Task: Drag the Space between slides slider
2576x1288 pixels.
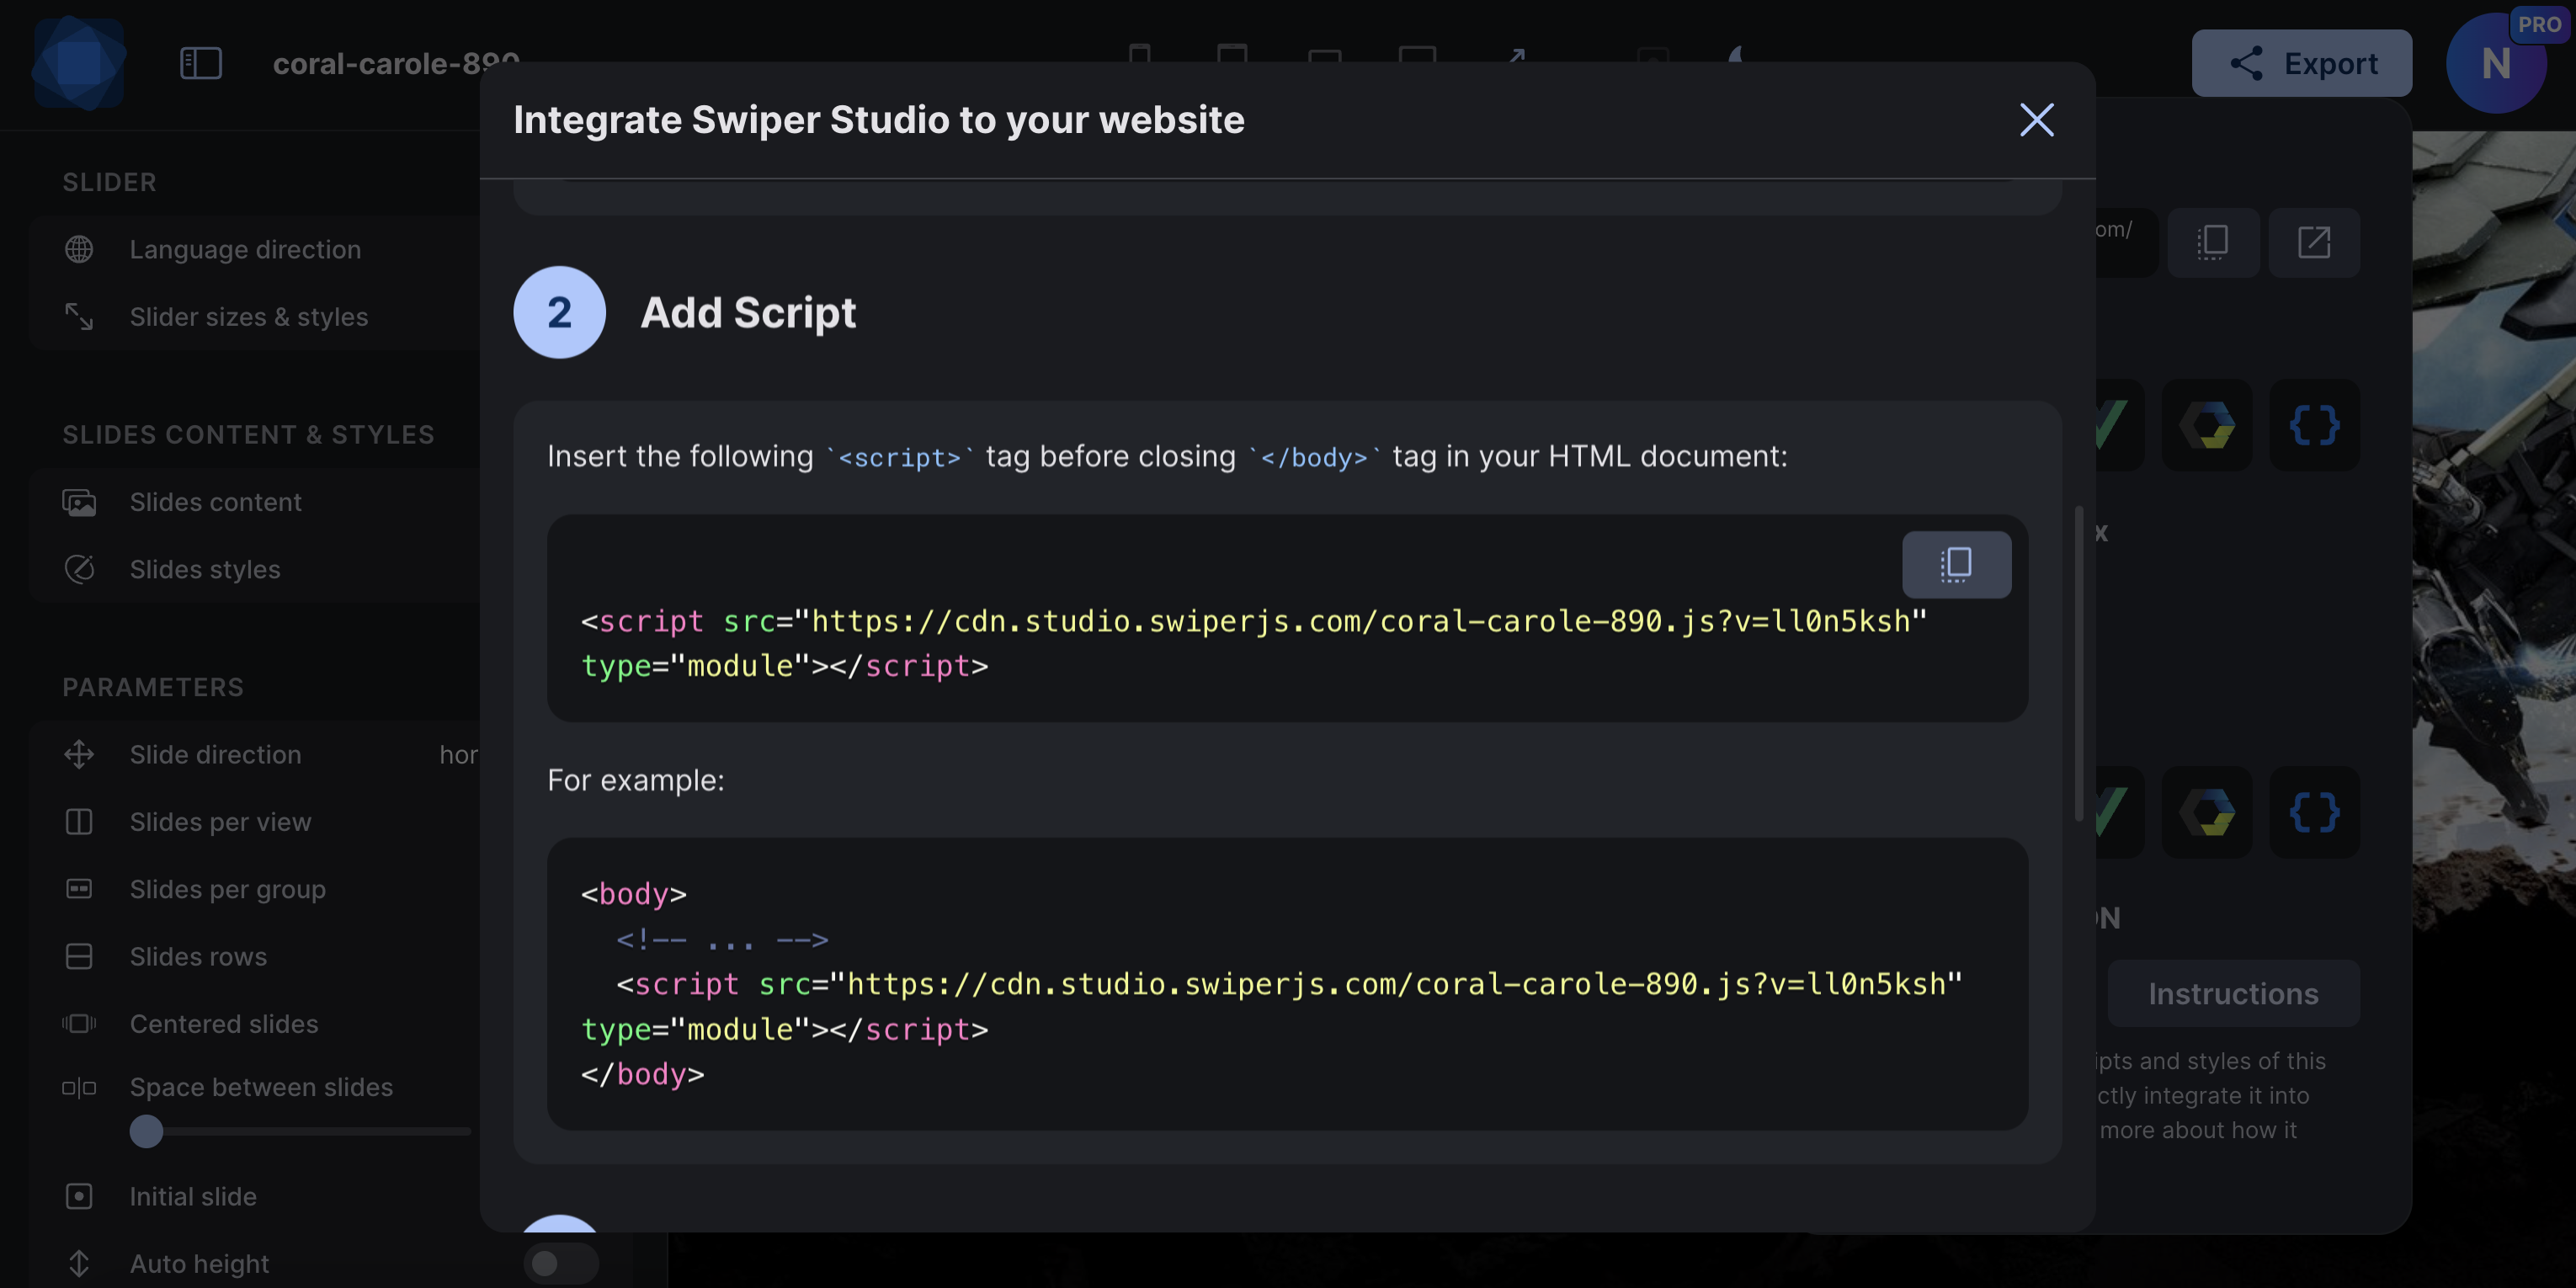Action: pos(145,1131)
